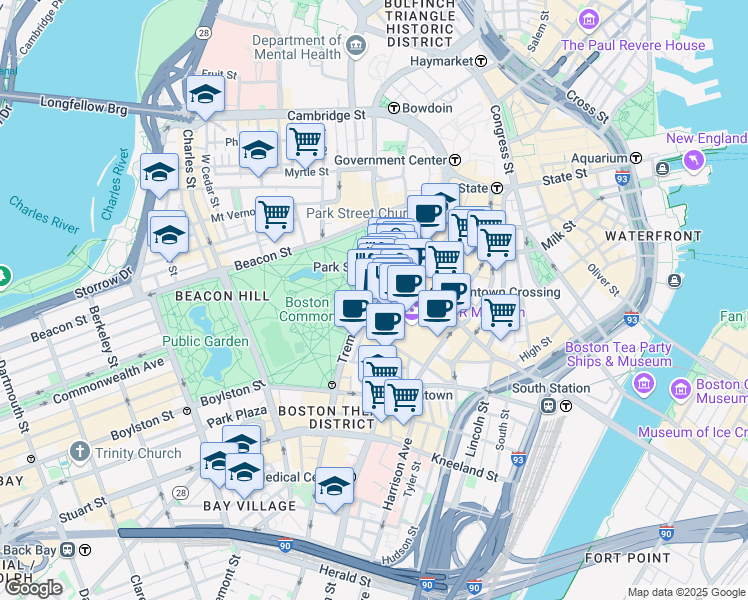Click the Trinity Church cross pin
The width and height of the screenshot is (748, 600).
click(x=79, y=451)
